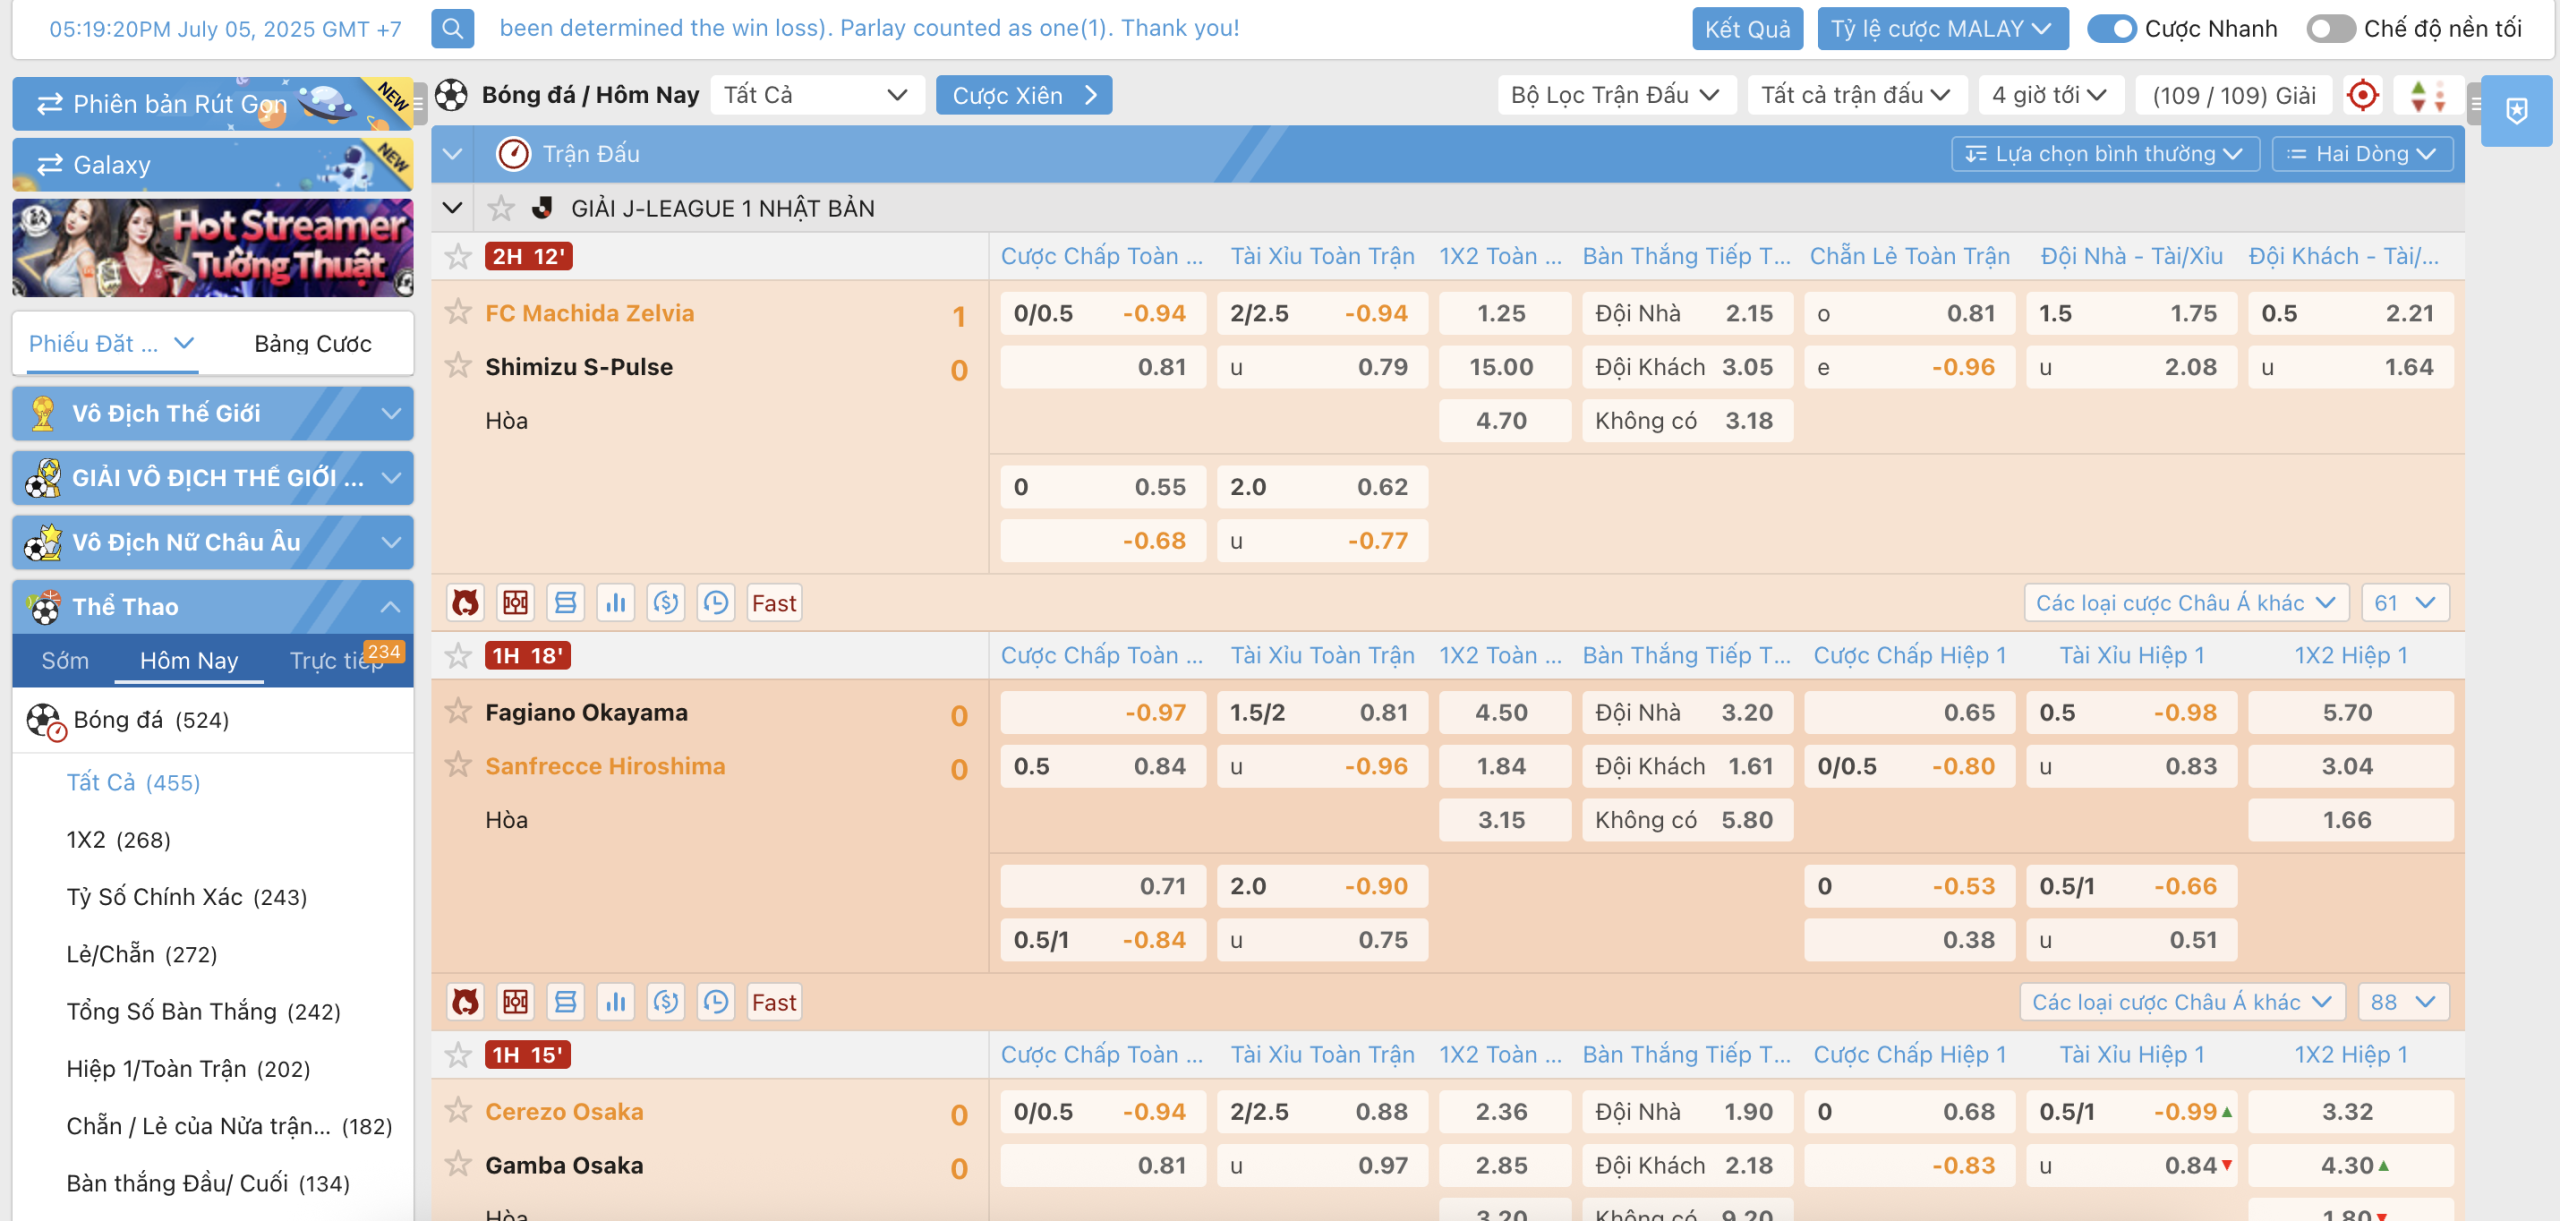
Task: Open the Lựa chọn bình thường dropdown
Action: pos(2105,154)
